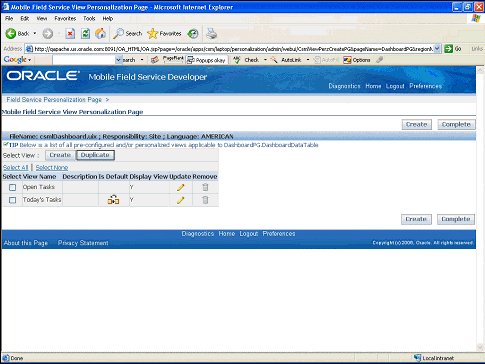Screen dimensions: 485x364
Task: Click the Google toolbar highlighter pen icon
Action: [x=379, y=60]
